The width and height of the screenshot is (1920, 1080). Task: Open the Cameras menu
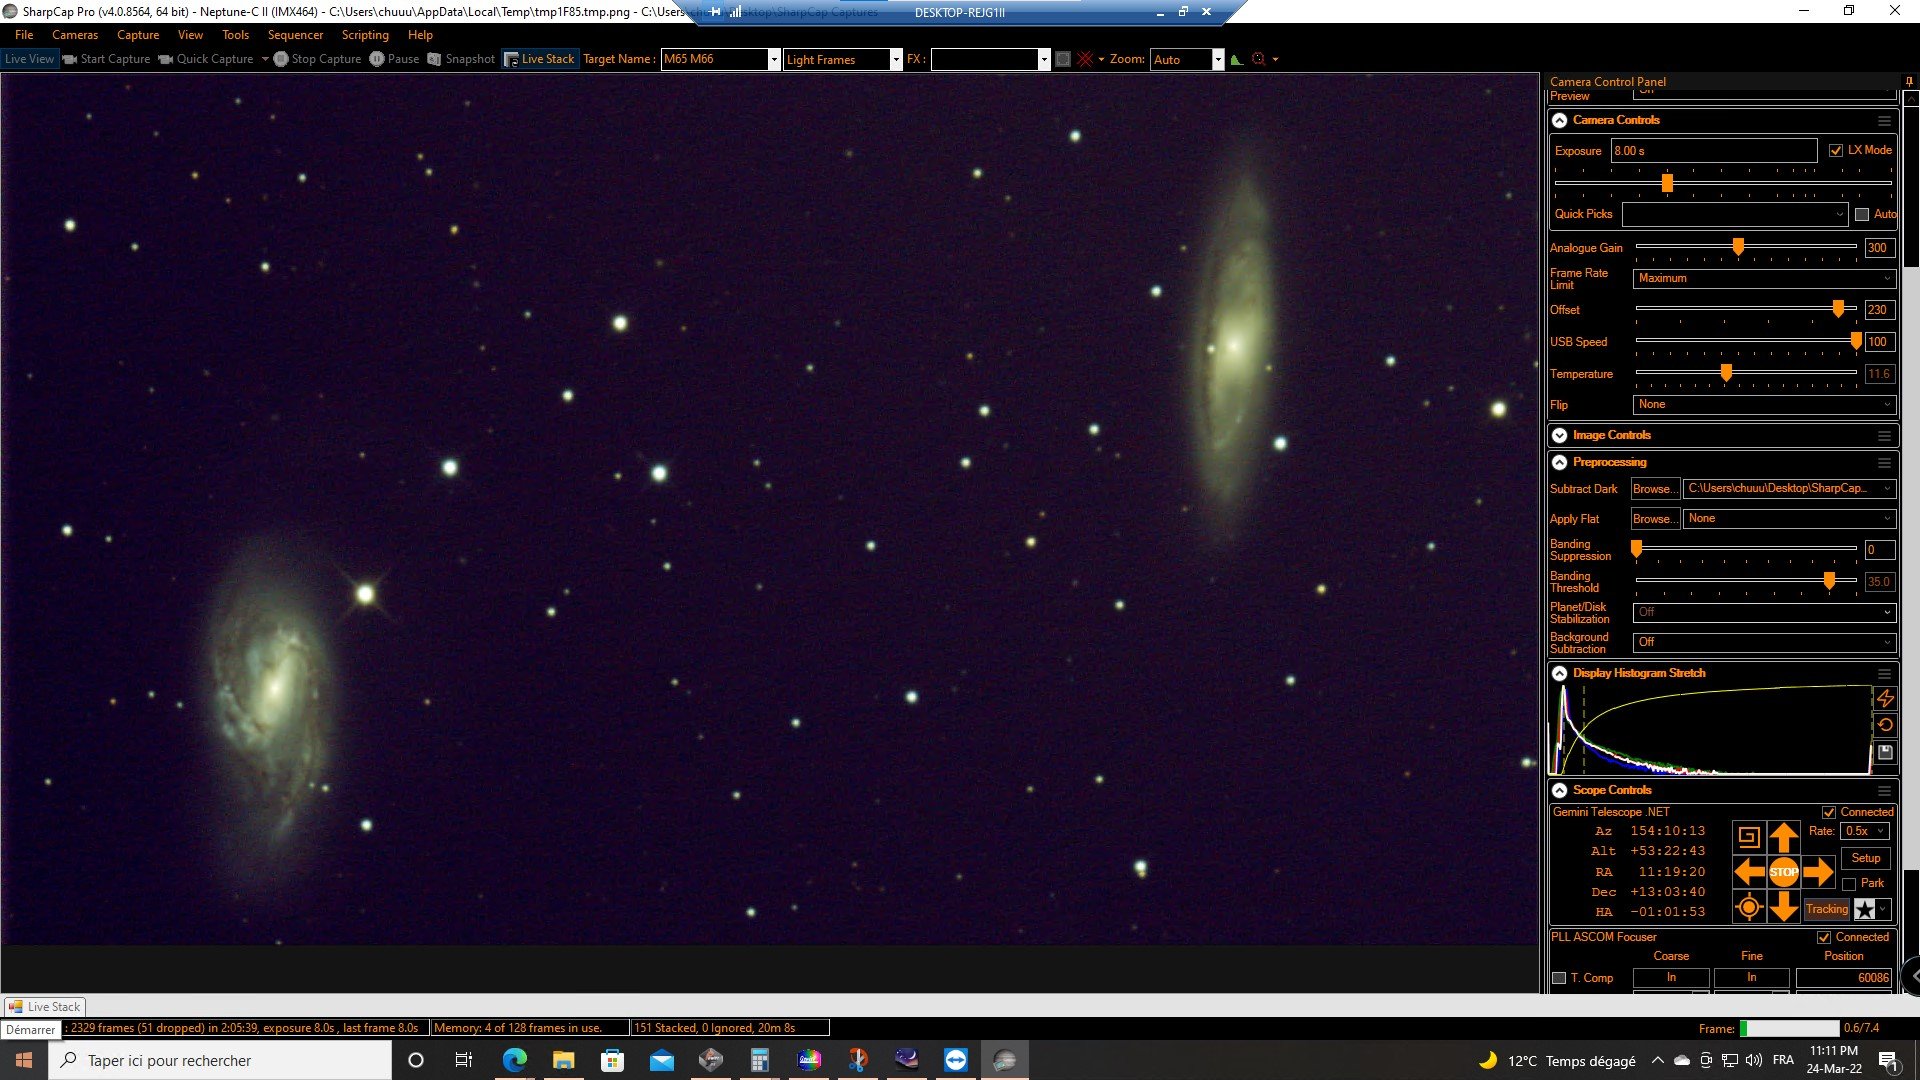(x=75, y=35)
